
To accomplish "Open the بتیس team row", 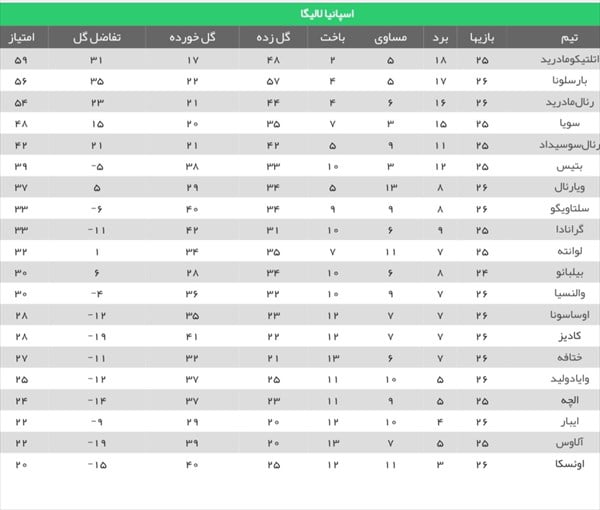I will click(x=577, y=165).
